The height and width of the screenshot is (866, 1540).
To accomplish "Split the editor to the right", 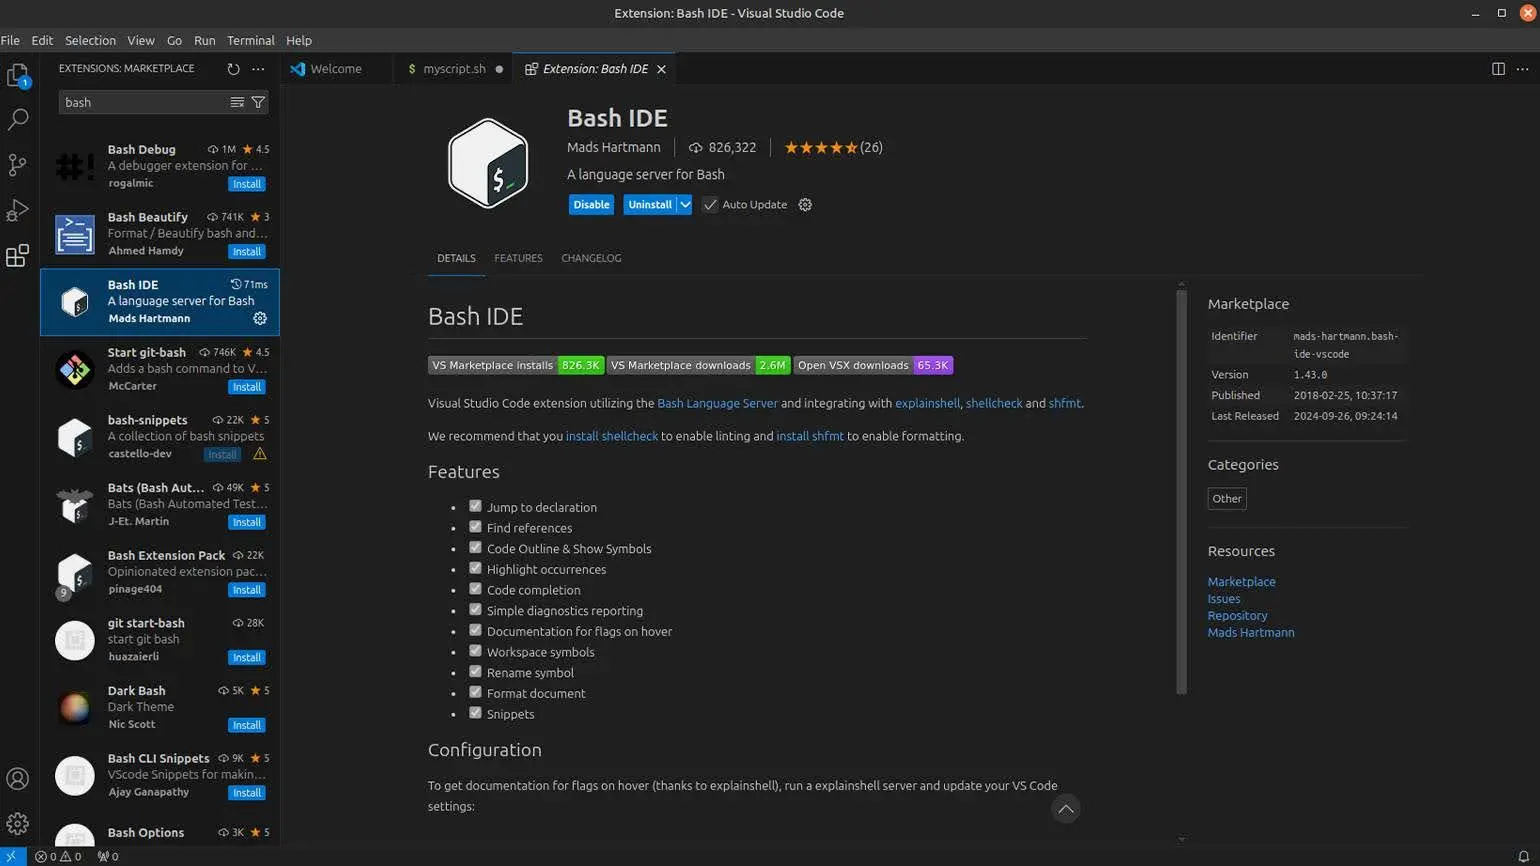I will (x=1498, y=69).
